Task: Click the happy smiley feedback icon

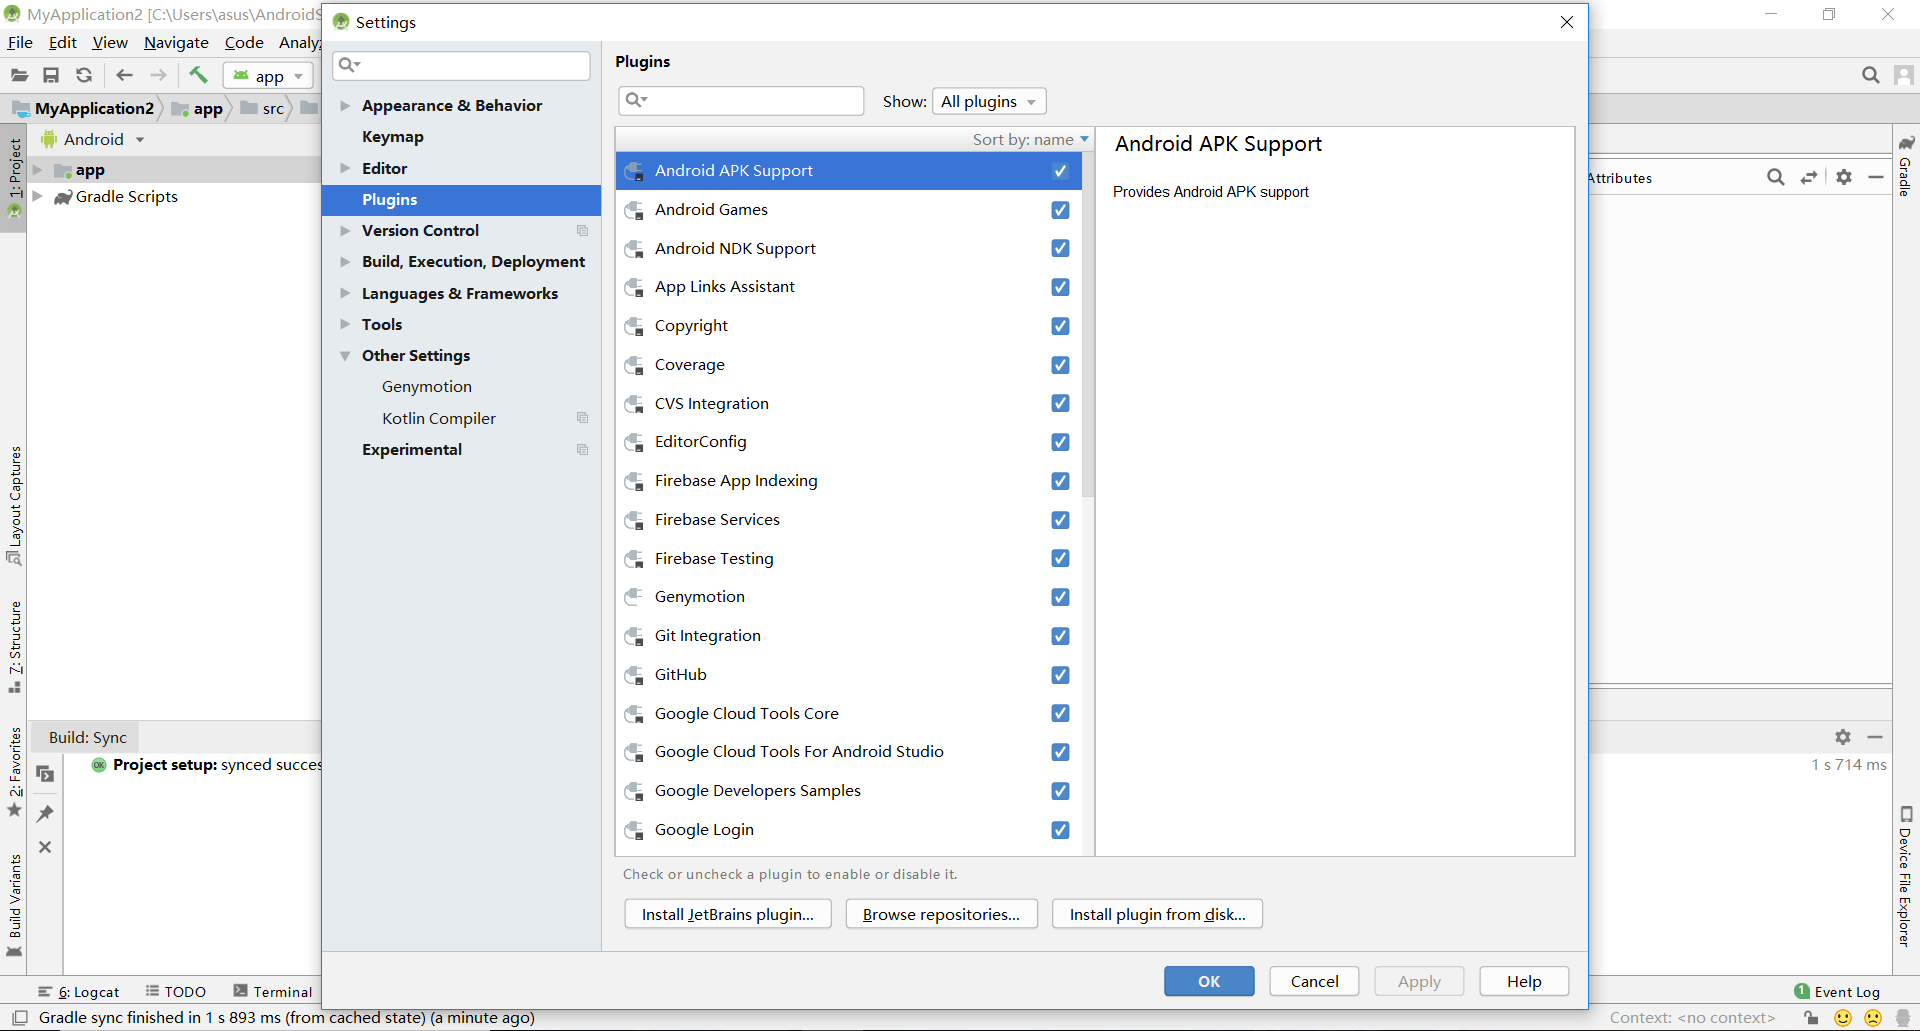Action: pyautogui.click(x=1843, y=1018)
